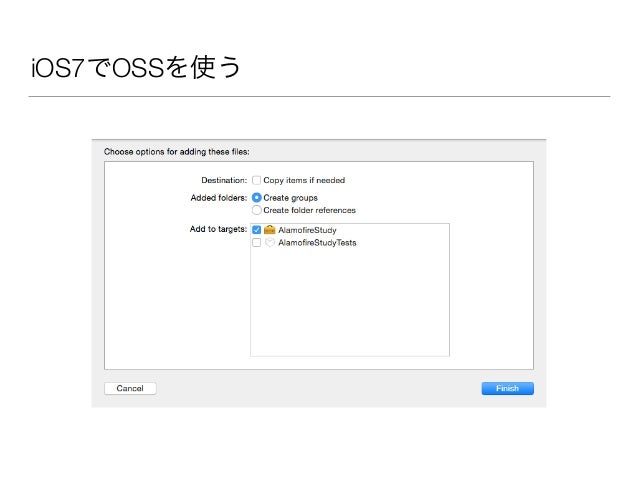
Task: Select the AlamofireStudyTests target name
Action: coord(317,243)
